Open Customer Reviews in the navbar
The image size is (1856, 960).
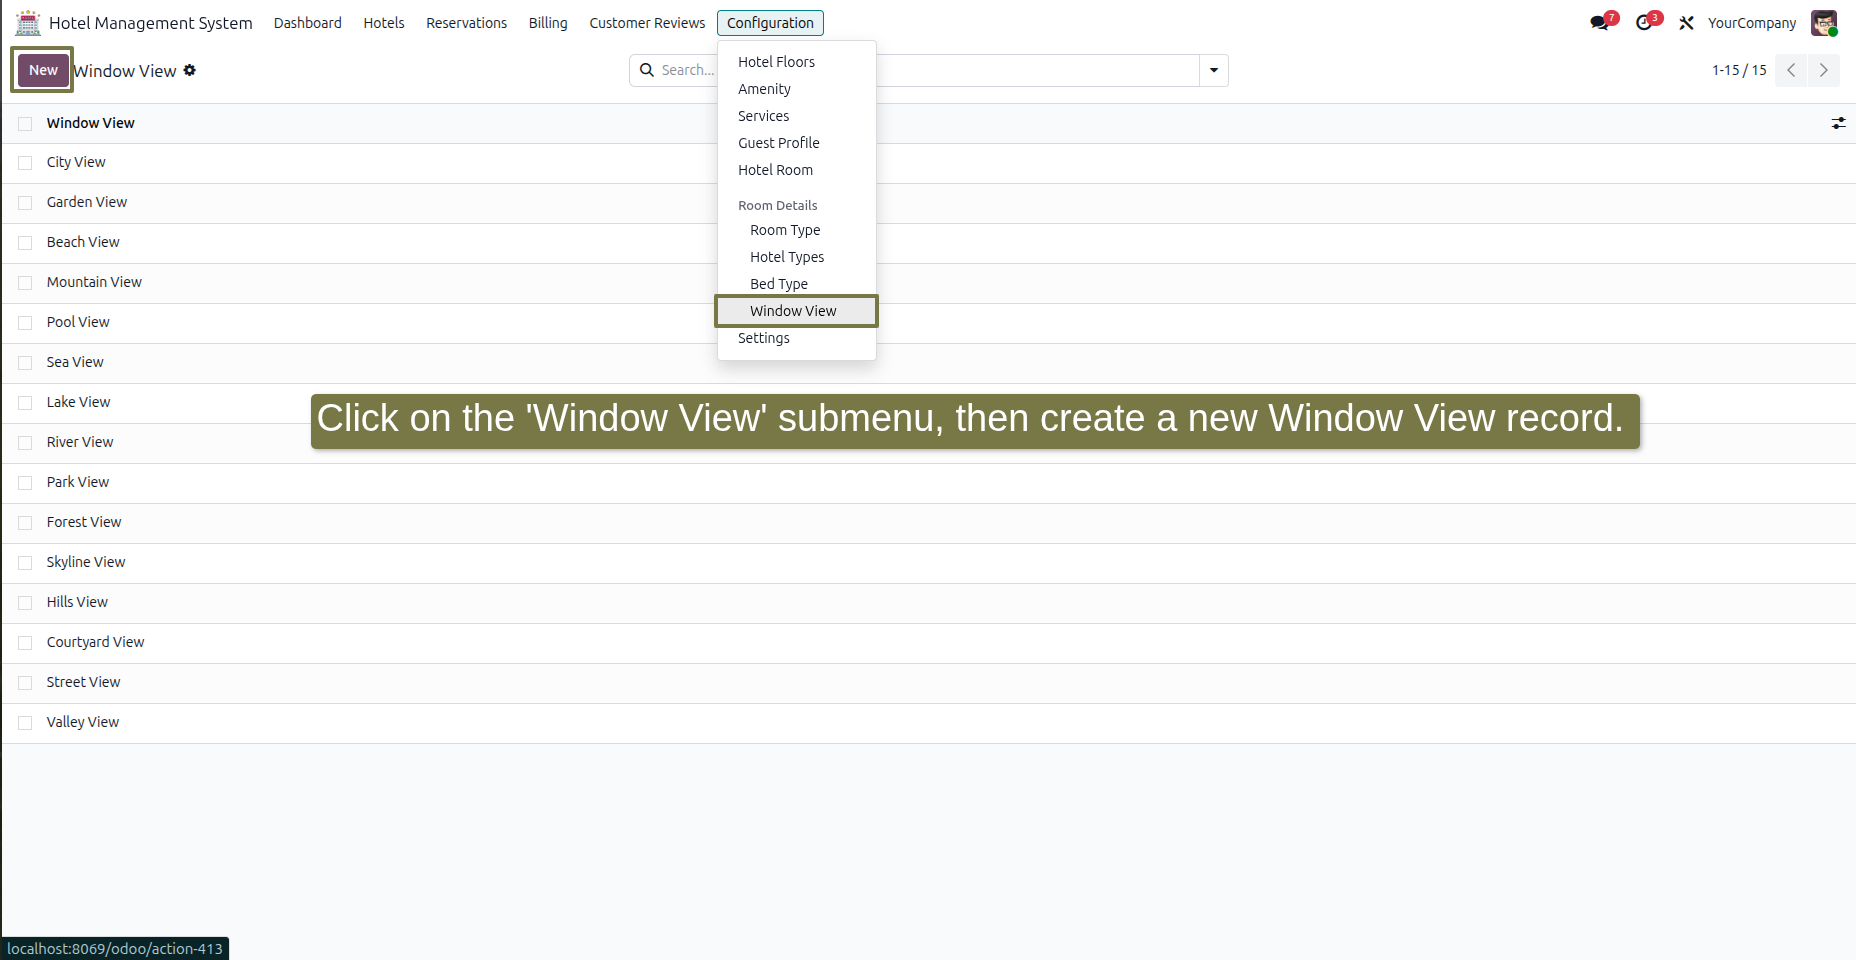(647, 23)
